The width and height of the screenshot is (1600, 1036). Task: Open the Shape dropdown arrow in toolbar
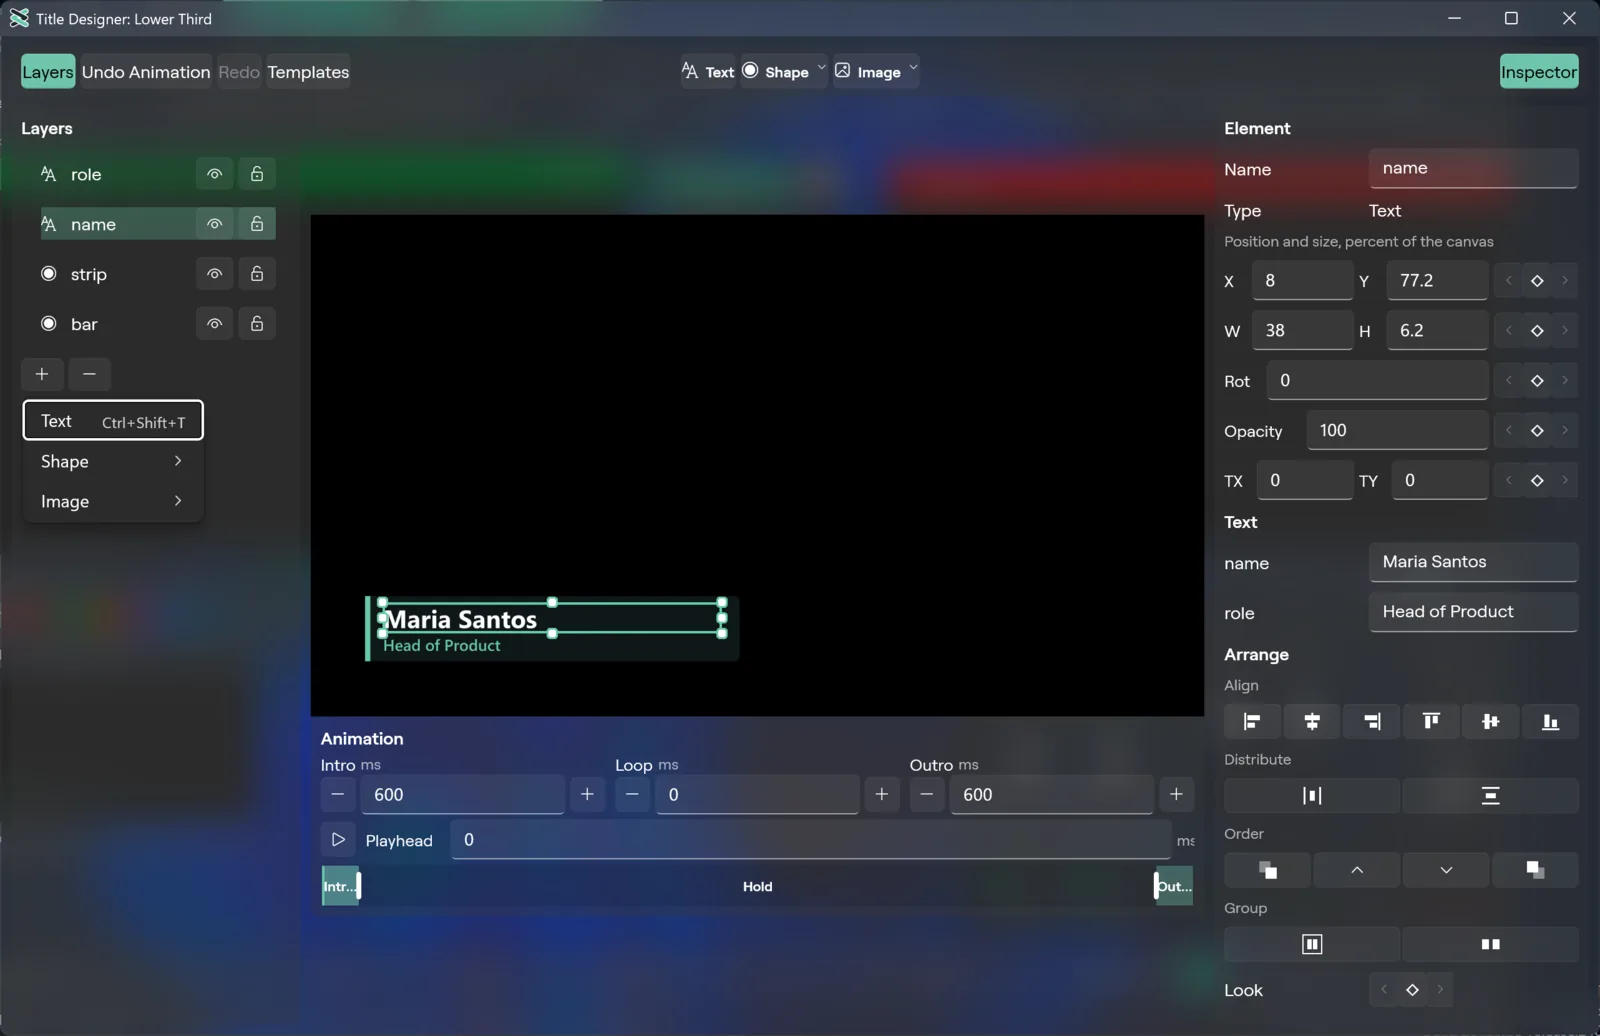tap(821, 69)
